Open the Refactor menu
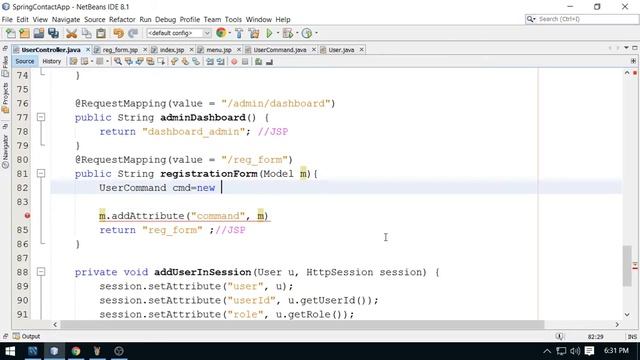The height and width of the screenshot is (360, 640). [122, 20]
